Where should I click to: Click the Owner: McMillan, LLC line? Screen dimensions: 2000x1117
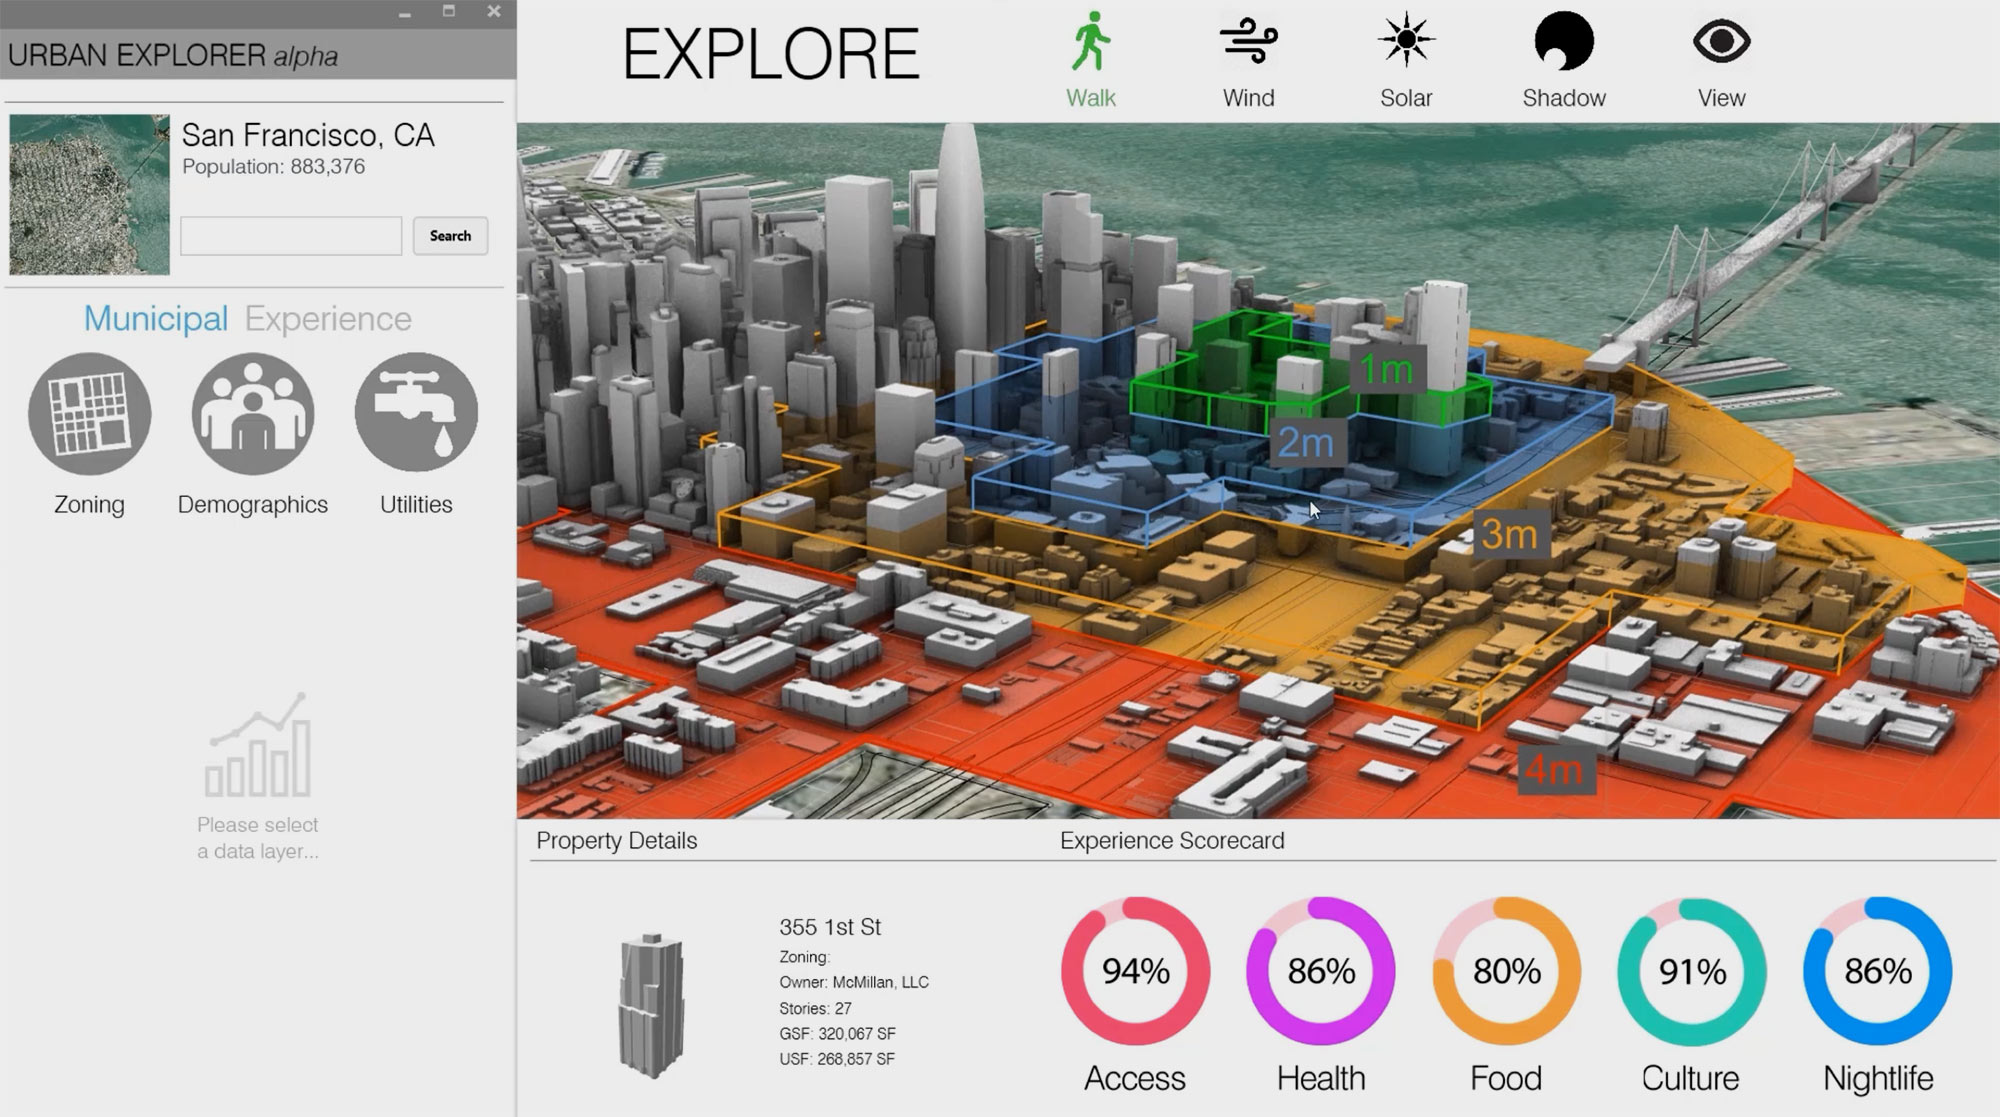pos(854,982)
